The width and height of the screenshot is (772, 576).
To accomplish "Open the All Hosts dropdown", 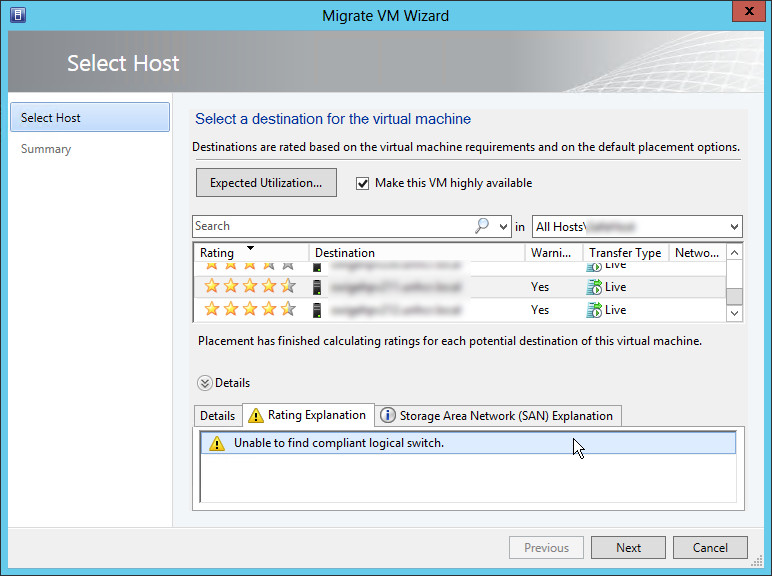I will click(734, 227).
